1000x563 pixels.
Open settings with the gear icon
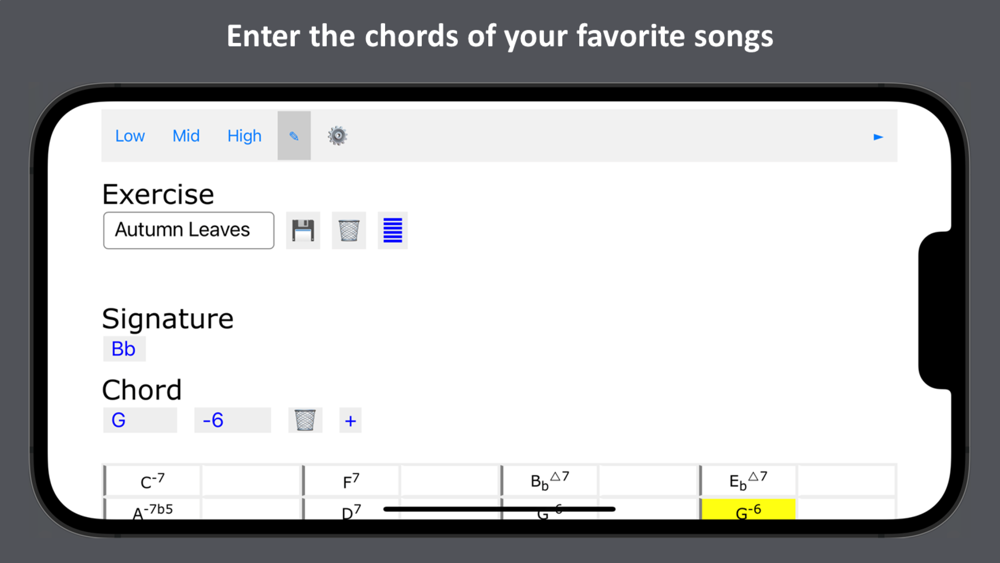click(337, 136)
